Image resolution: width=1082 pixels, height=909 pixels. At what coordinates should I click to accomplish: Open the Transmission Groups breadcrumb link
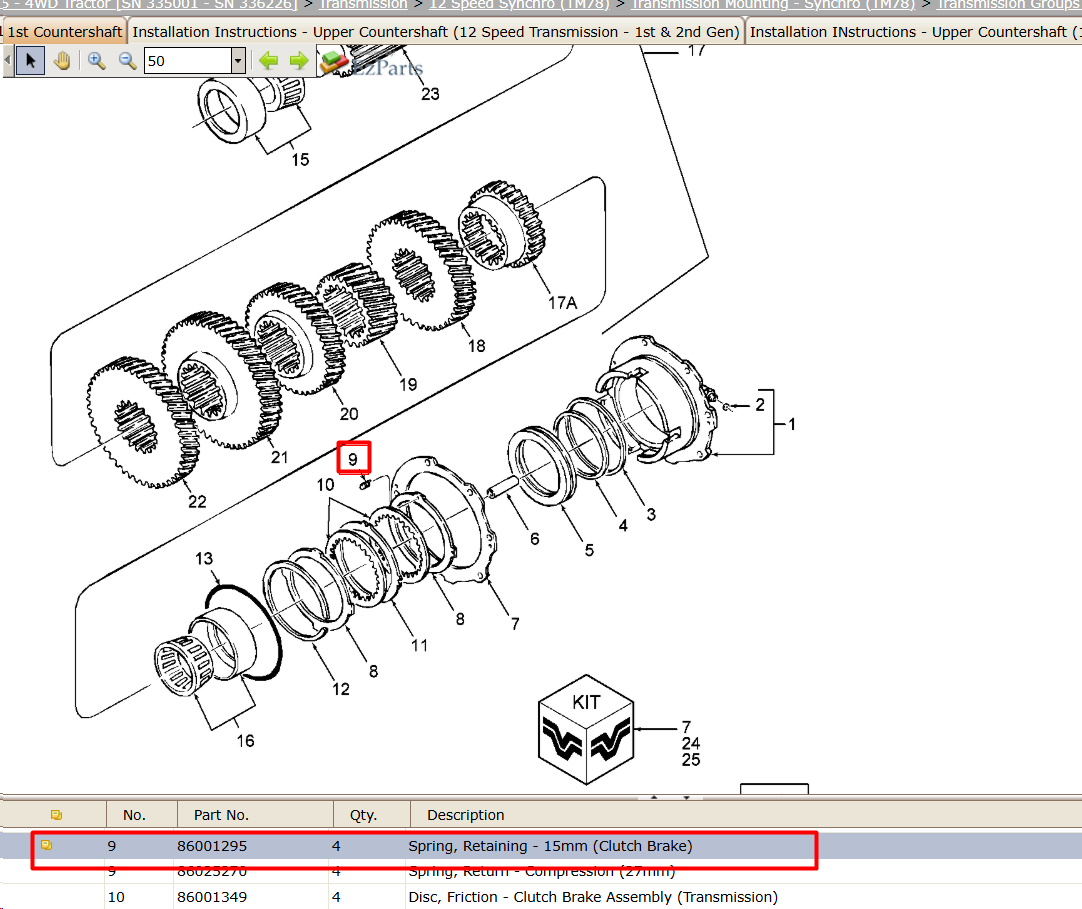tap(1009, 5)
